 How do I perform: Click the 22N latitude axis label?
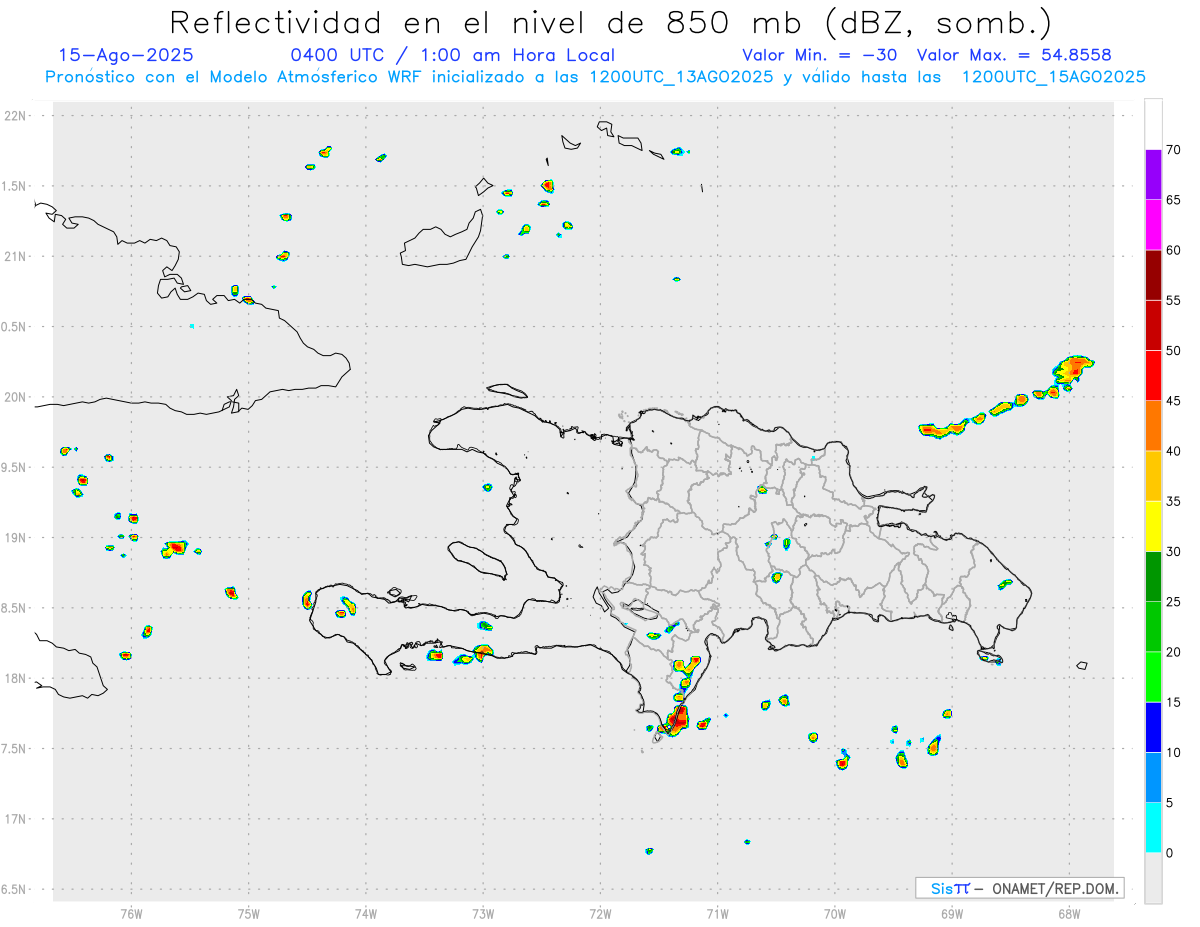click(16, 116)
